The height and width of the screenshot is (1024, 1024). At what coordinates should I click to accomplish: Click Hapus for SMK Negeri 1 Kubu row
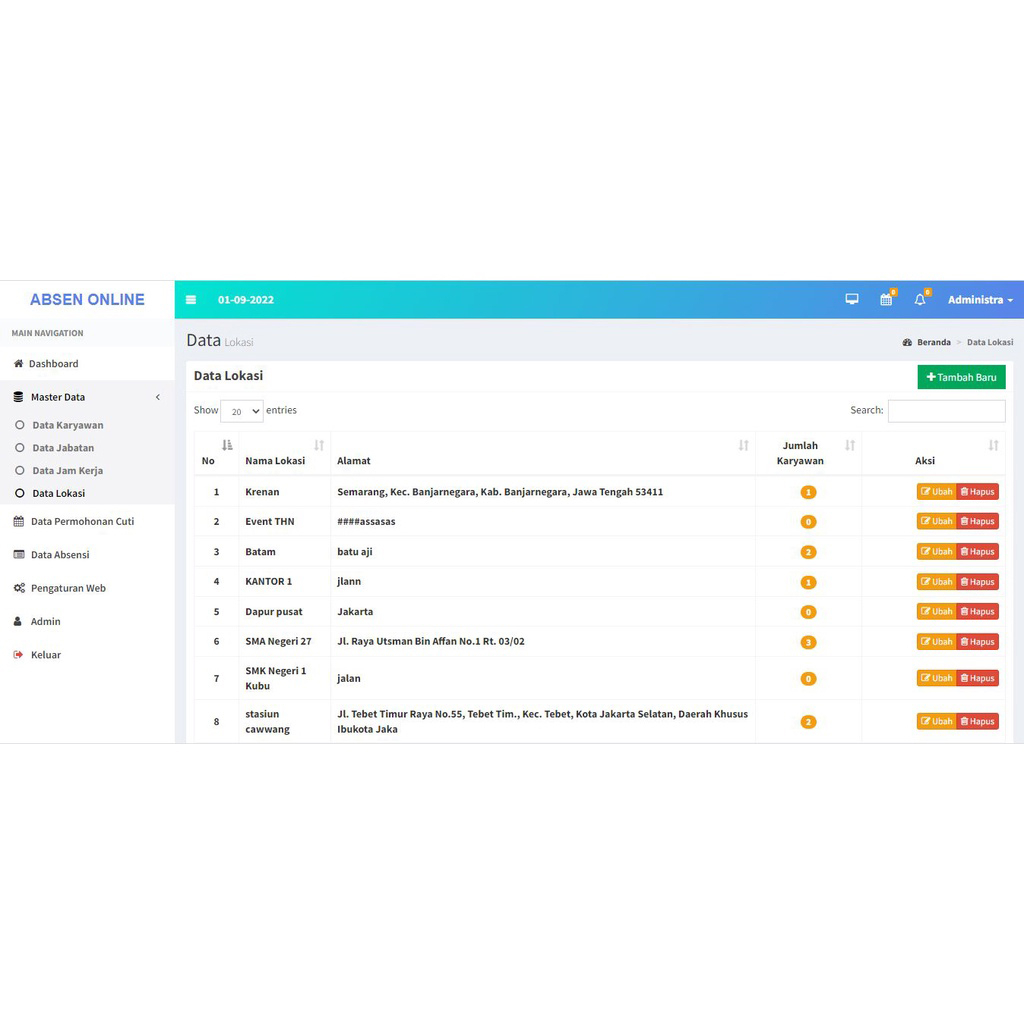(978, 679)
